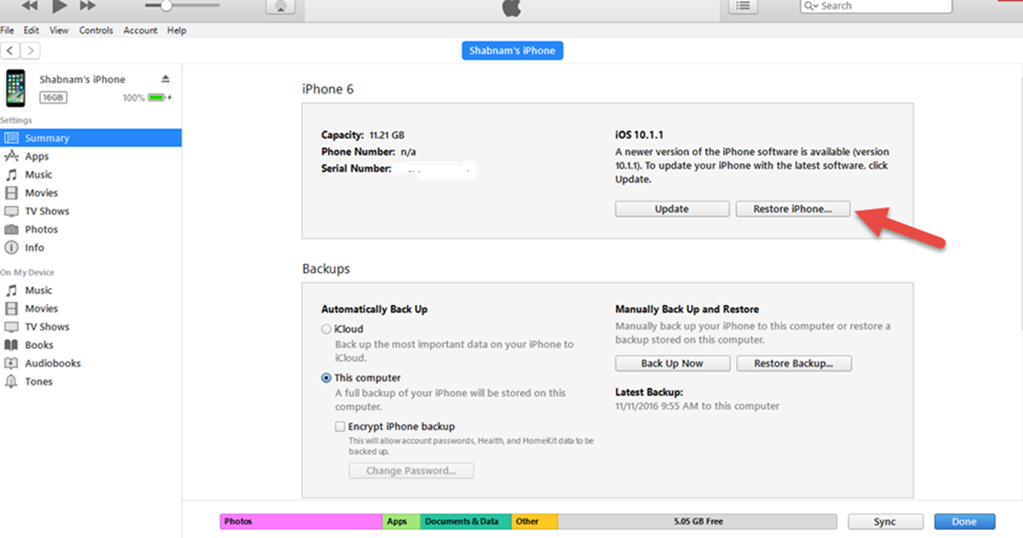This screenshot has height=538, width=1023.
Task: Open Audiobooks under On My Device
Action: point(91,363)
